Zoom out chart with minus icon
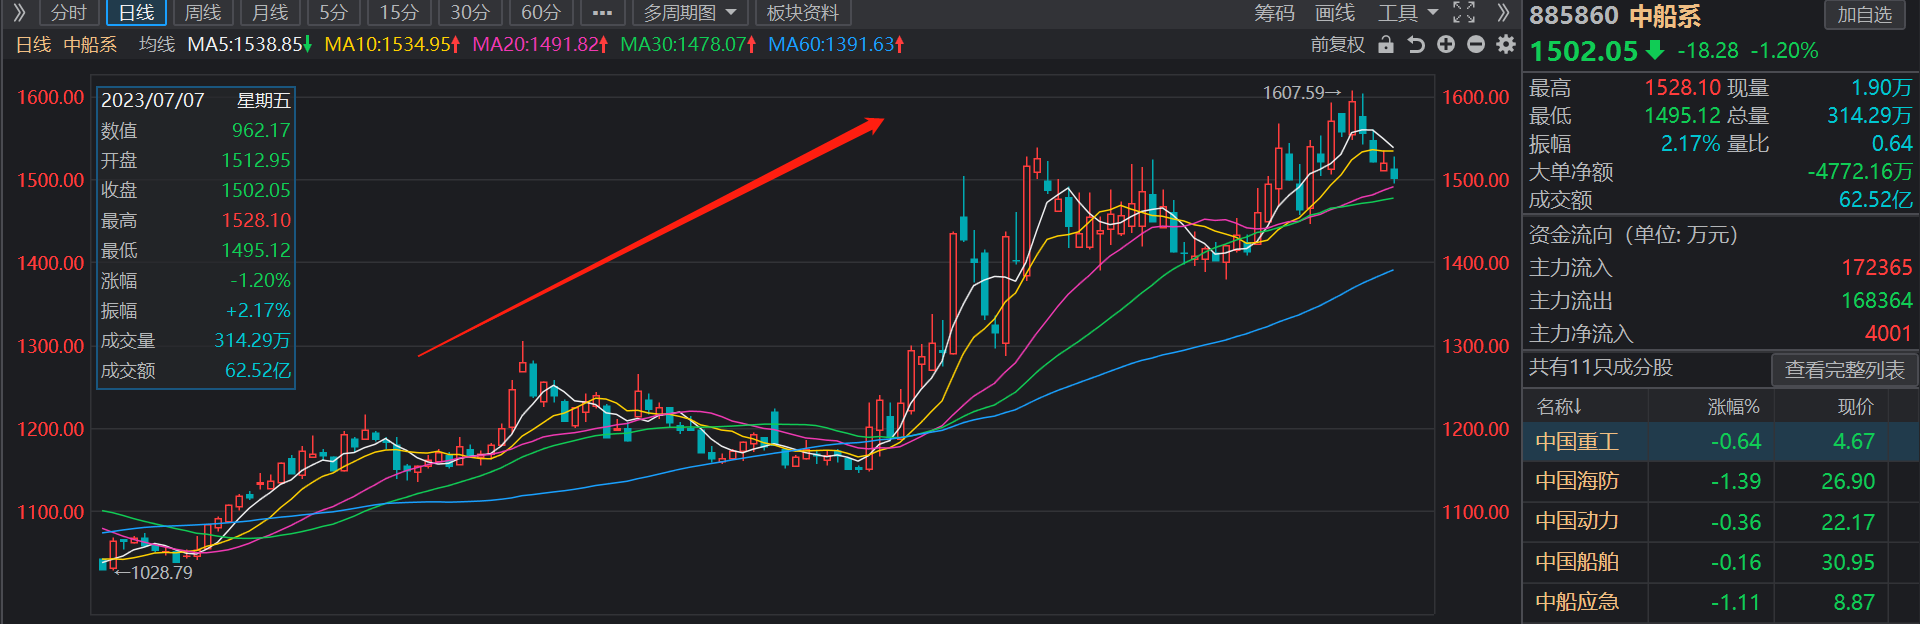The width and height of the screenshot is (1920, 624). [x=1476, y=45]
